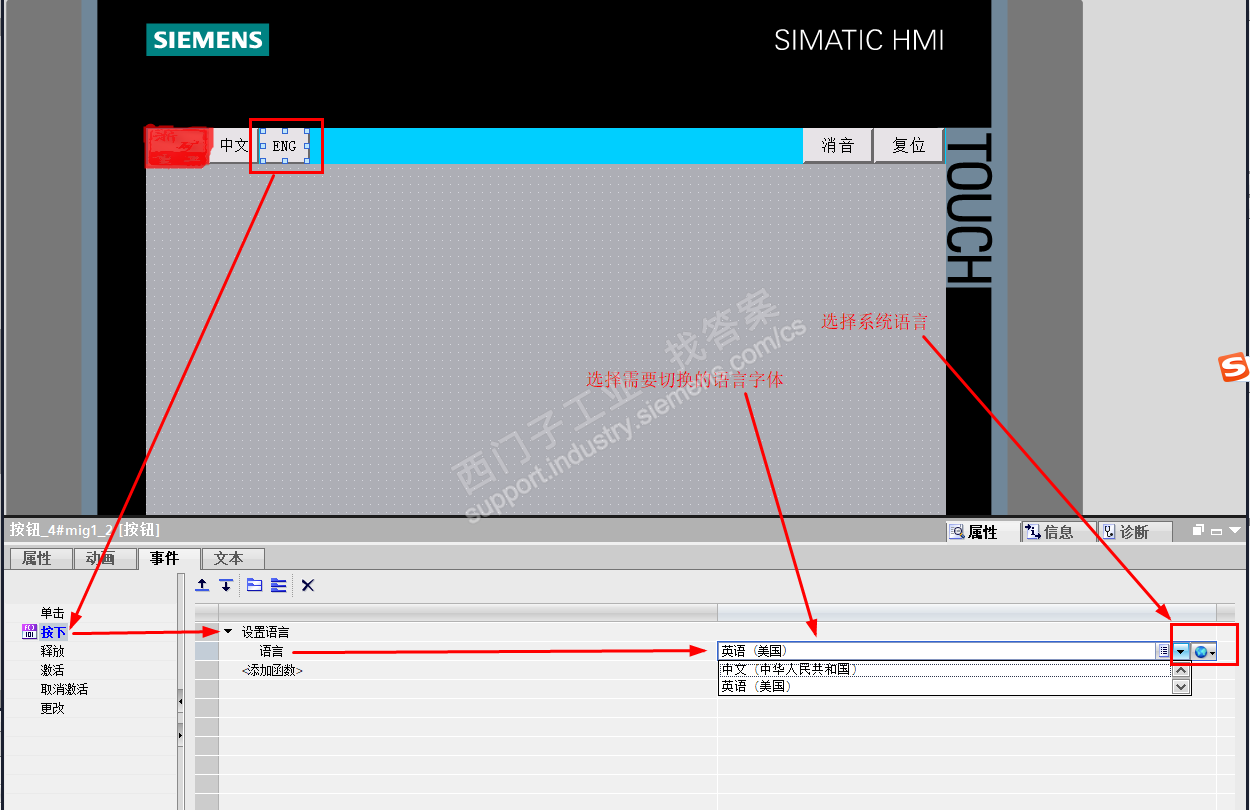The width and height of the screenshot is (1250, 810).
Task: Click the Sogou input method icon
Action: tap(1234, 368)
